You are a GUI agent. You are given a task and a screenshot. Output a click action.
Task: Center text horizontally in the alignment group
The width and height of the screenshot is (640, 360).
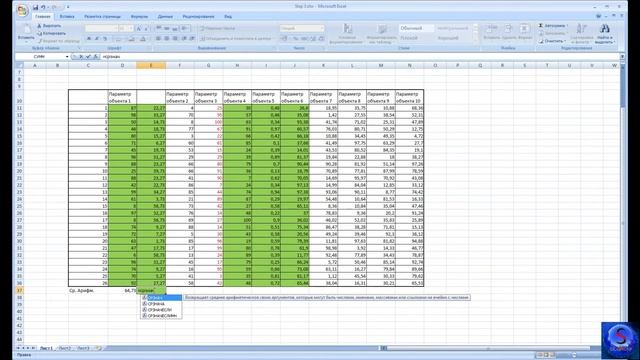point(167,39)
